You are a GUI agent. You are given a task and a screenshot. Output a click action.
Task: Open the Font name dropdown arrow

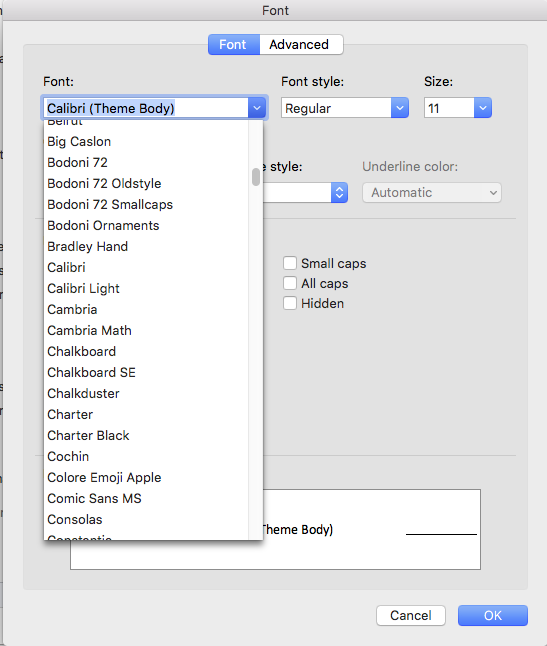tap(257, 108)
